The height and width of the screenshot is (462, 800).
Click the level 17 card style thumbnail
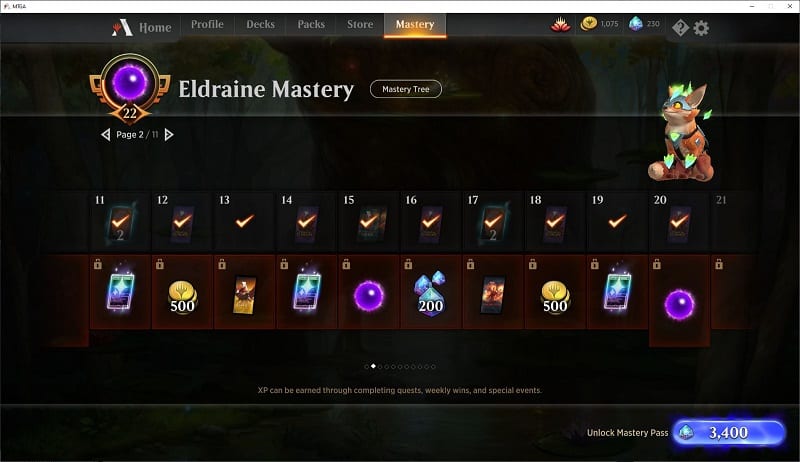492,294
